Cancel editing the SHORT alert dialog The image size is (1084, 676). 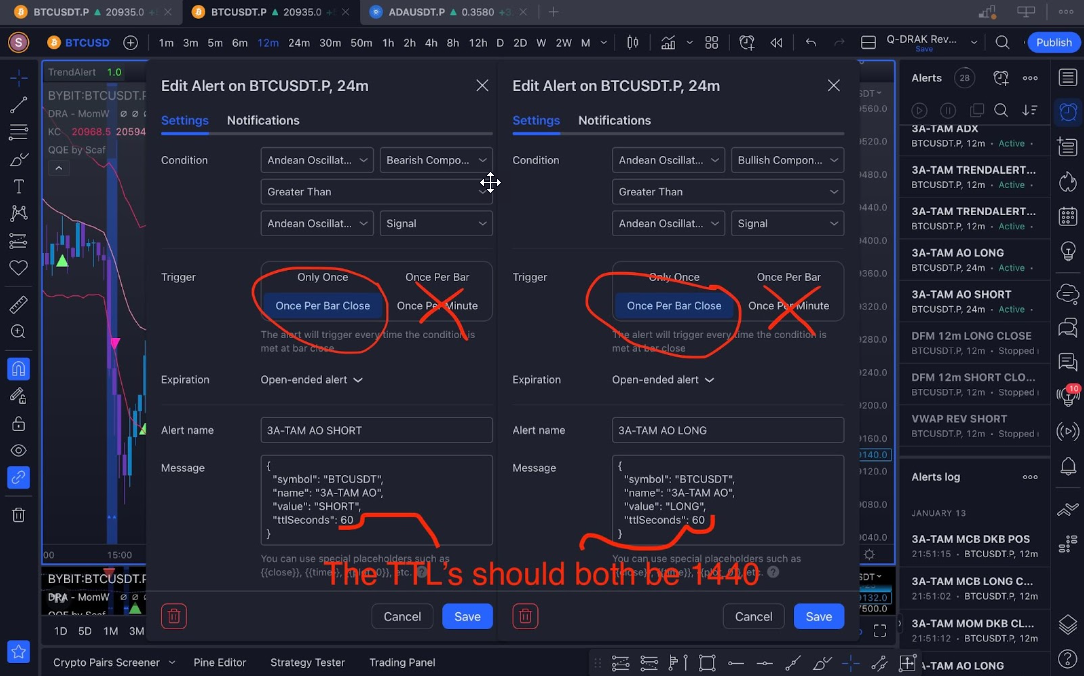402,617
